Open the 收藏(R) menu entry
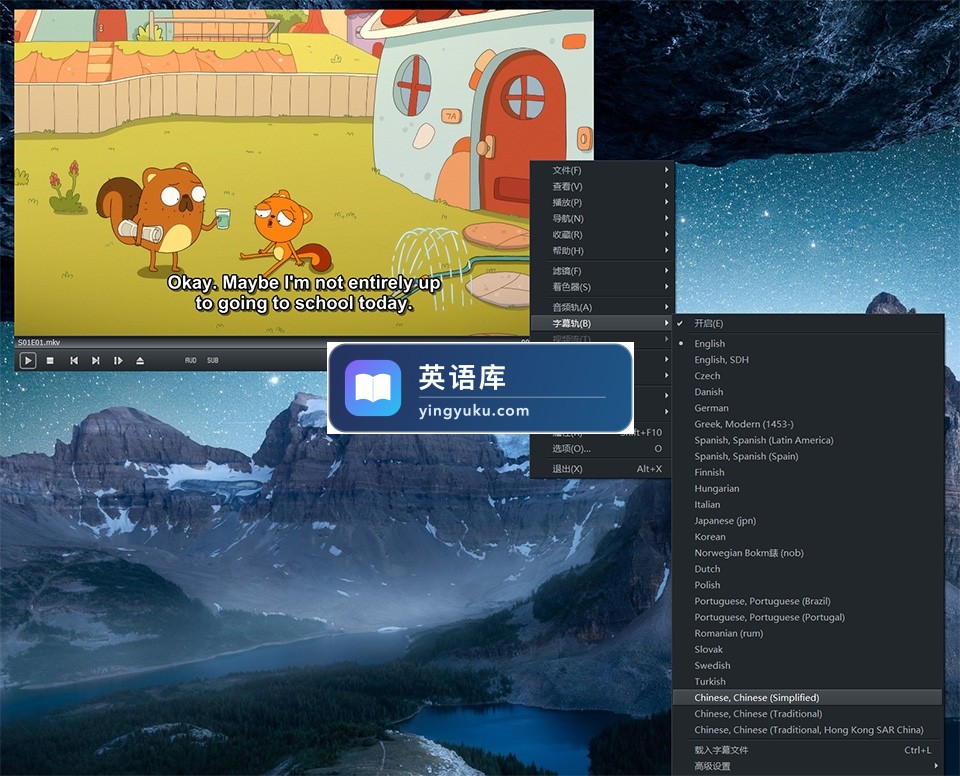The width and height of the screenshot is (960, 776). (x=602, y=235)
